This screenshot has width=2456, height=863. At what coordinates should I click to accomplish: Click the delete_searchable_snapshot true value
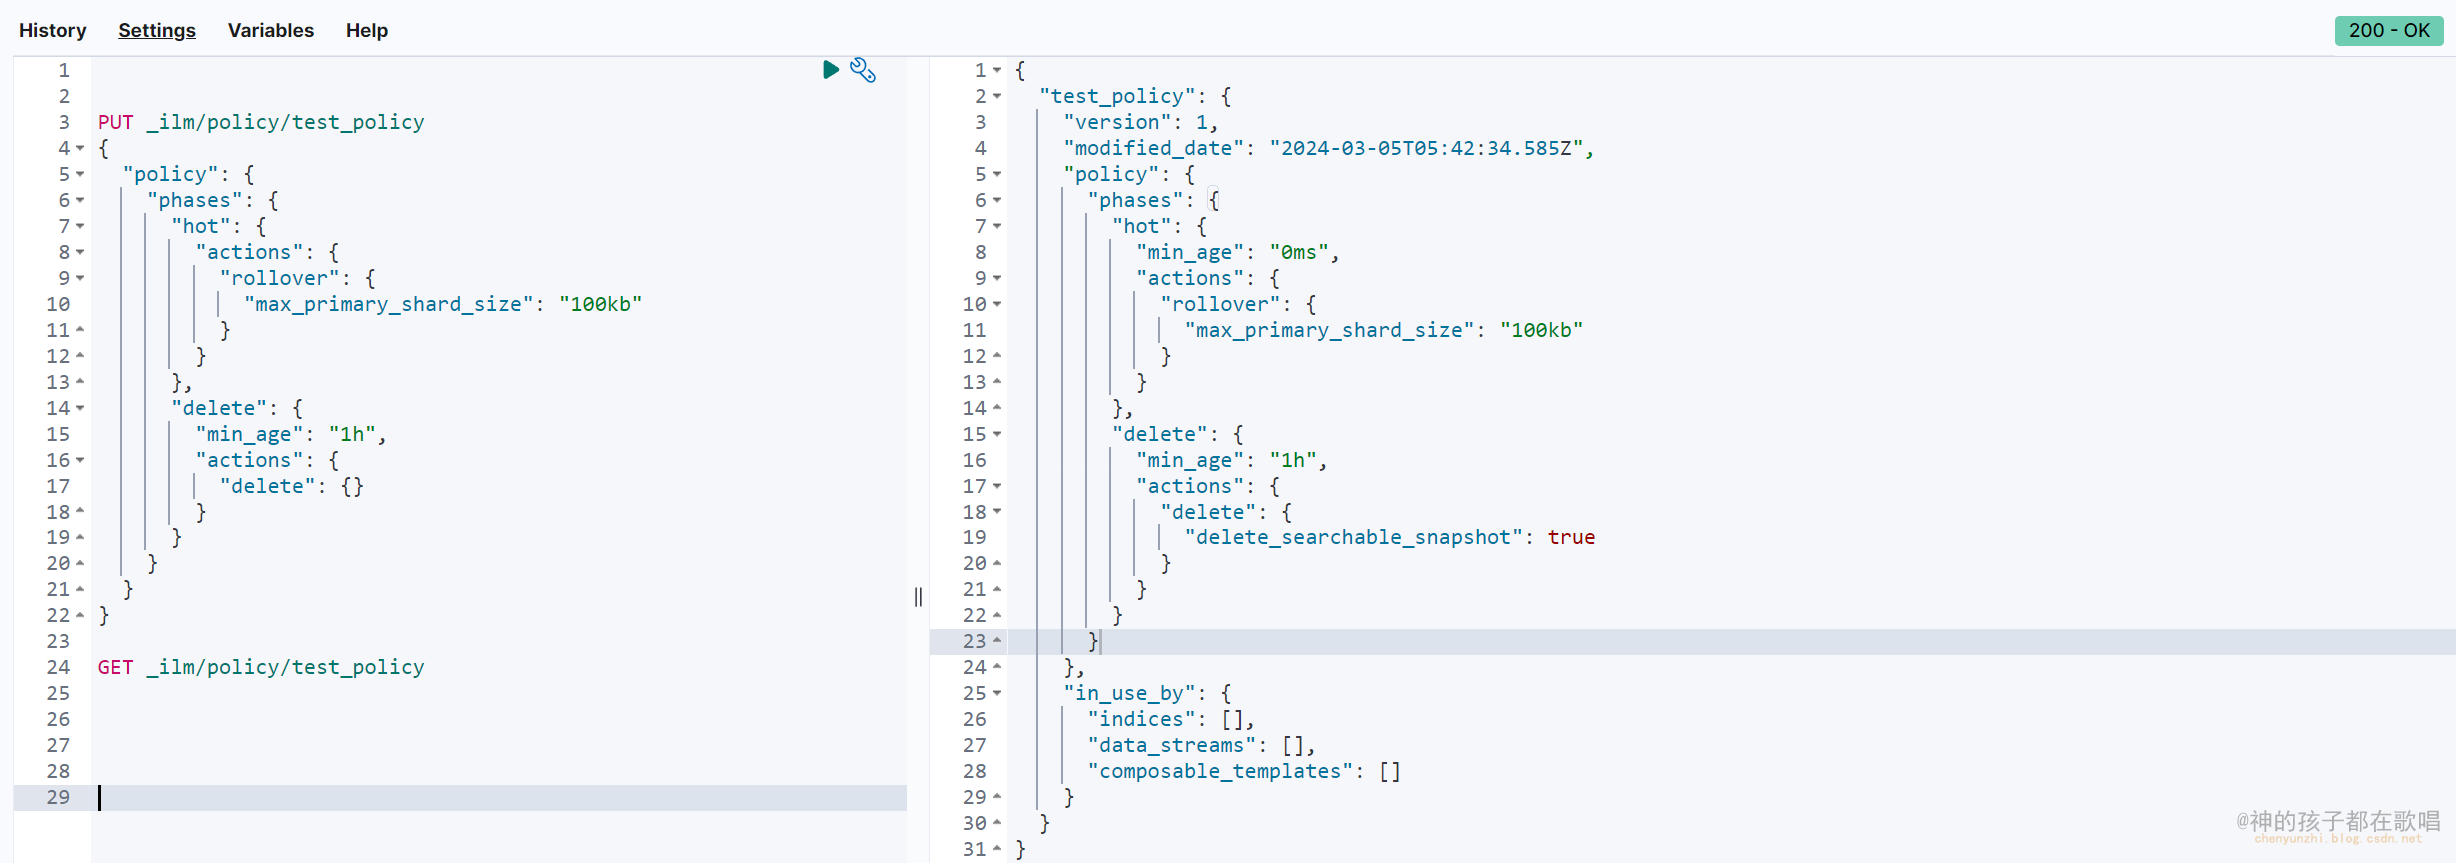click(1571, 537)
